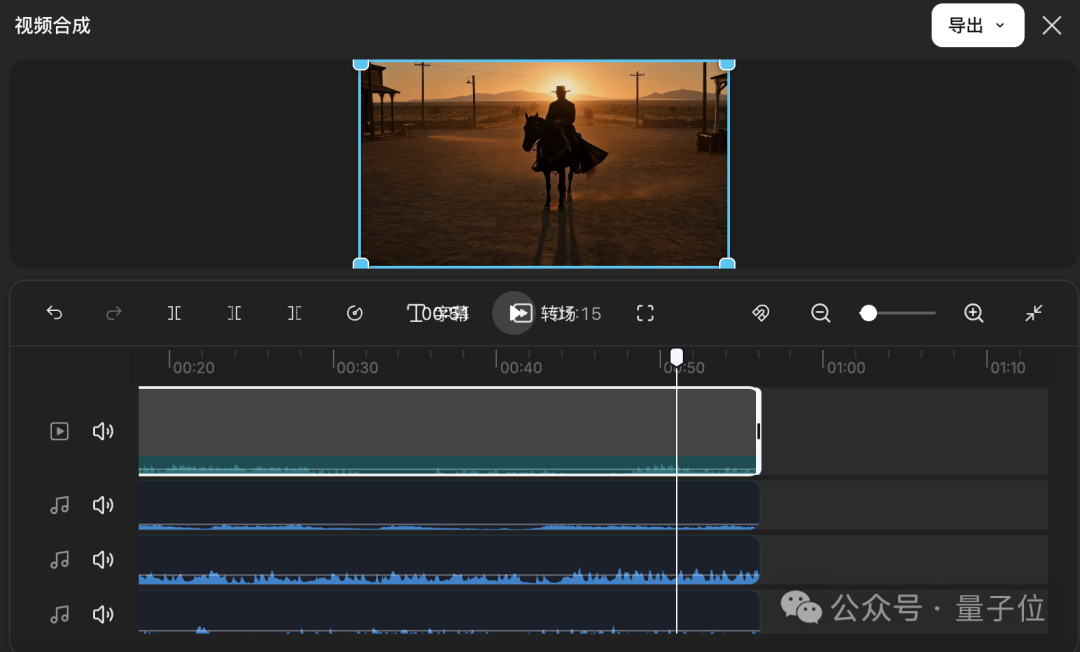Open the 导出 export dropdown

(977, 25)
